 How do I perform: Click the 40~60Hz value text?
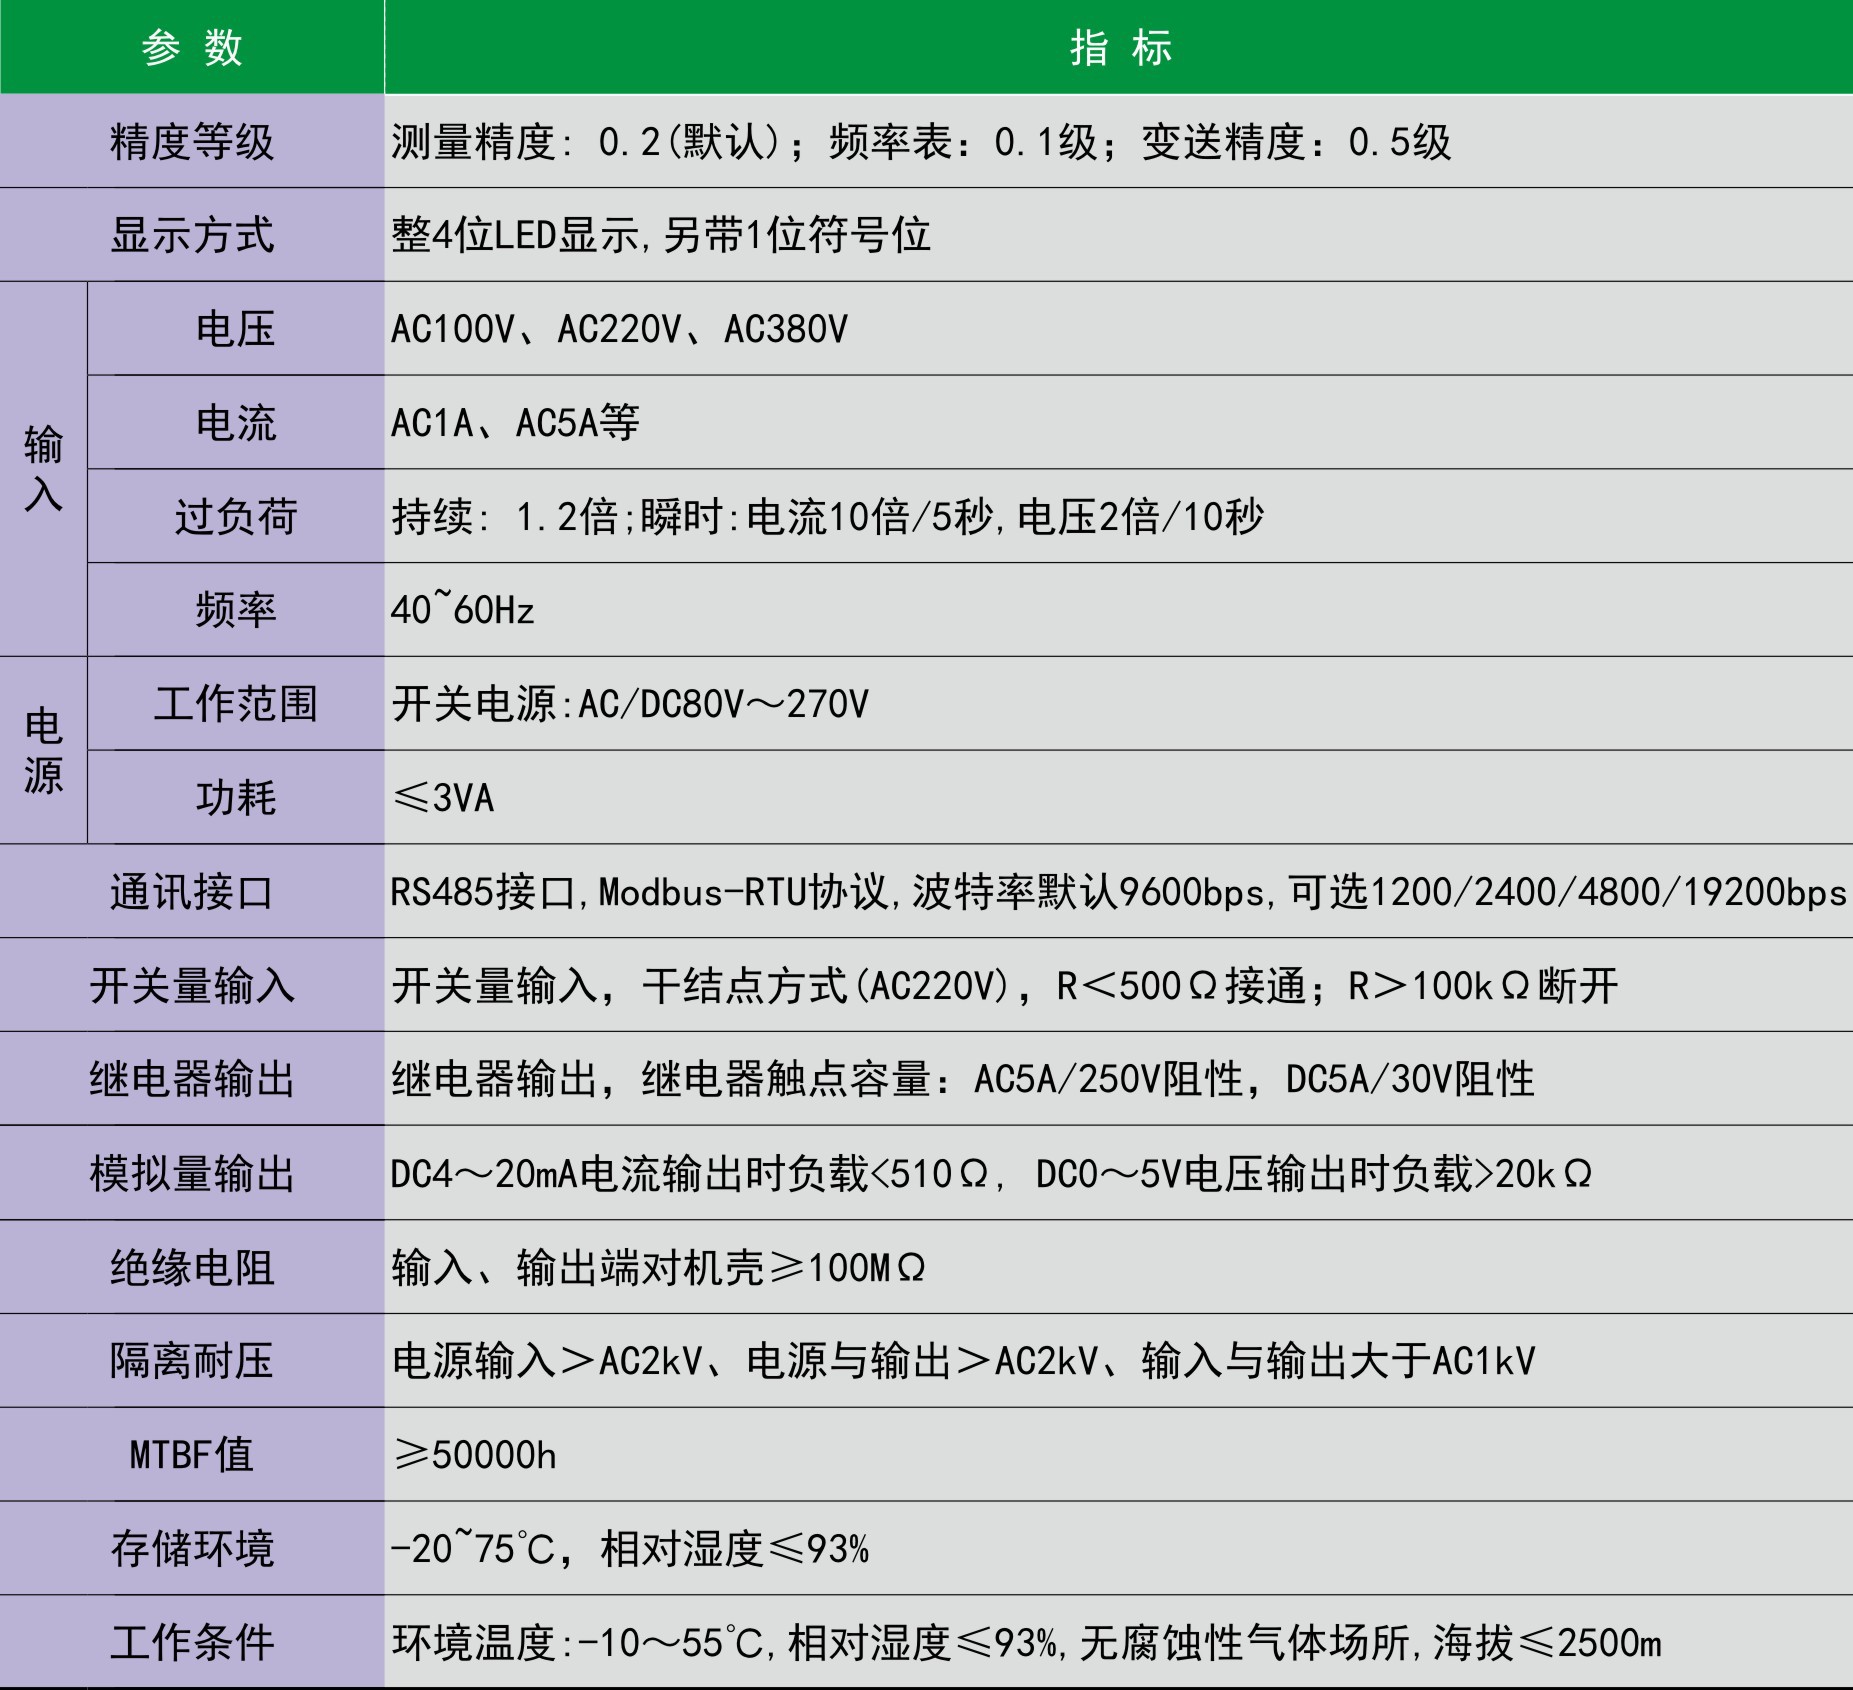tap(462, 609)
